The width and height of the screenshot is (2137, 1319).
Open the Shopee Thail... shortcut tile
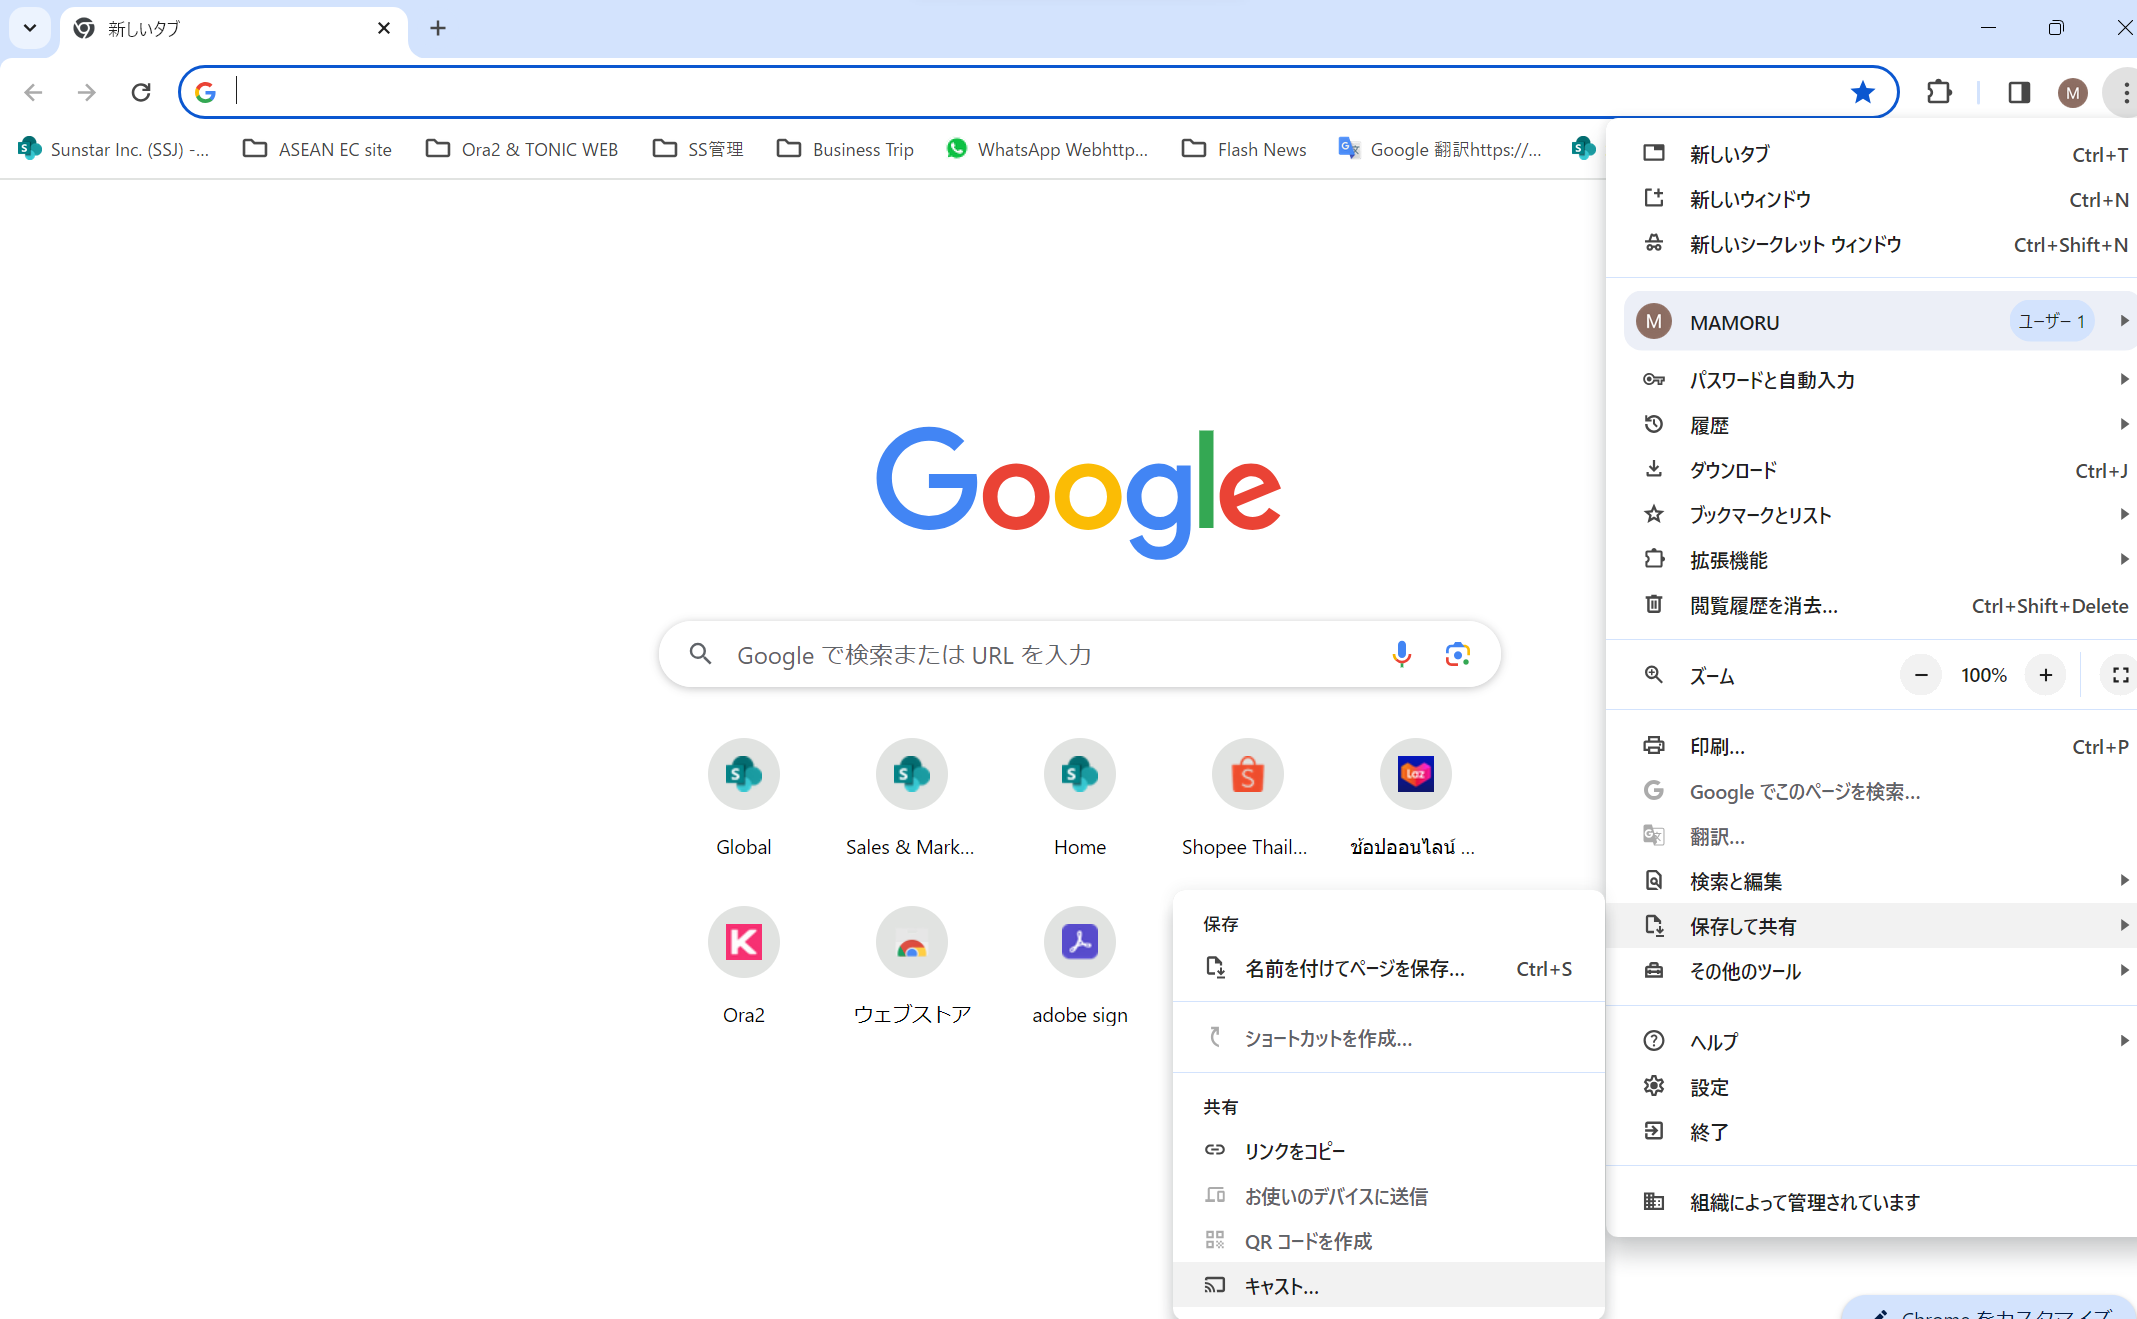click(x=1248, y=798)
